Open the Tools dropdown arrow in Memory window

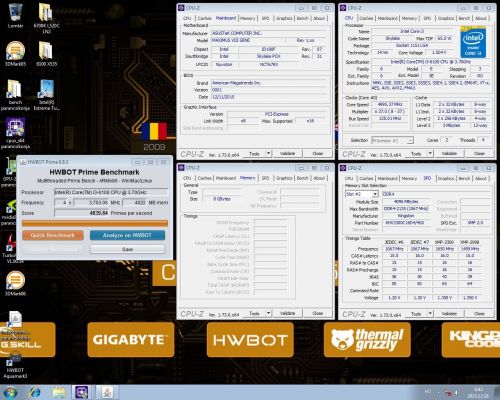pyautogui.click(x=268, y=313)
